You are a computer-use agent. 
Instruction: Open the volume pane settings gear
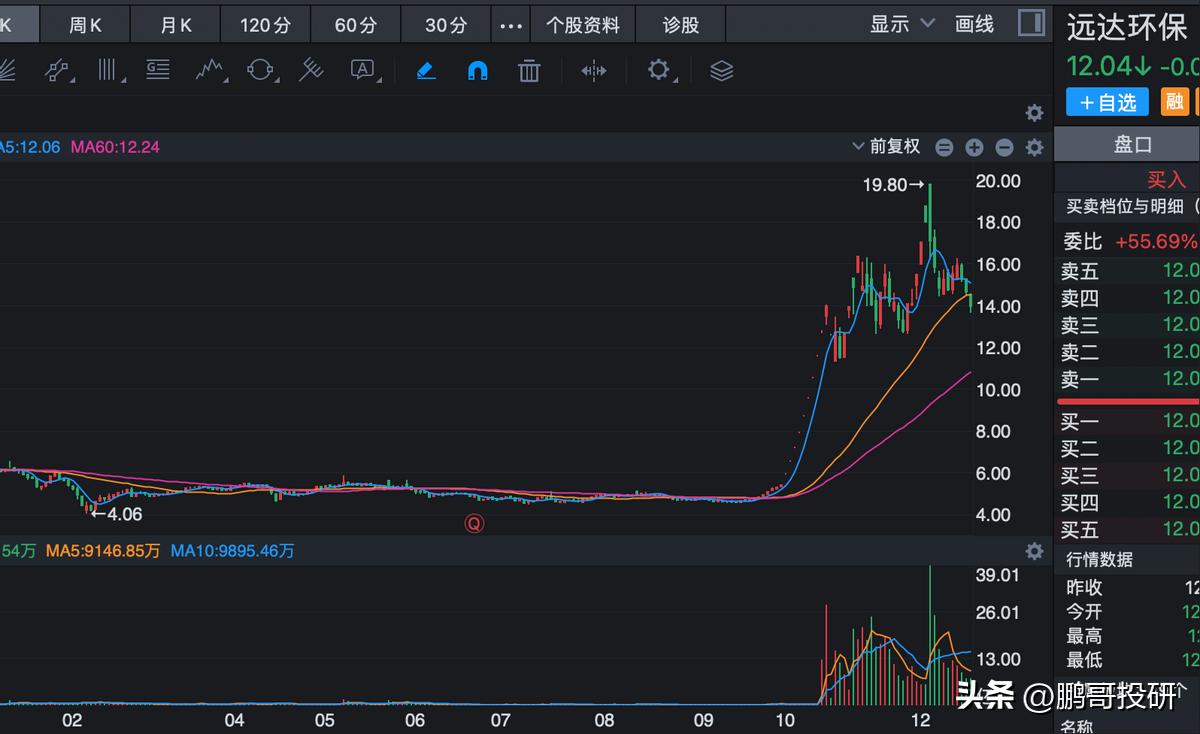[1033, 551]
